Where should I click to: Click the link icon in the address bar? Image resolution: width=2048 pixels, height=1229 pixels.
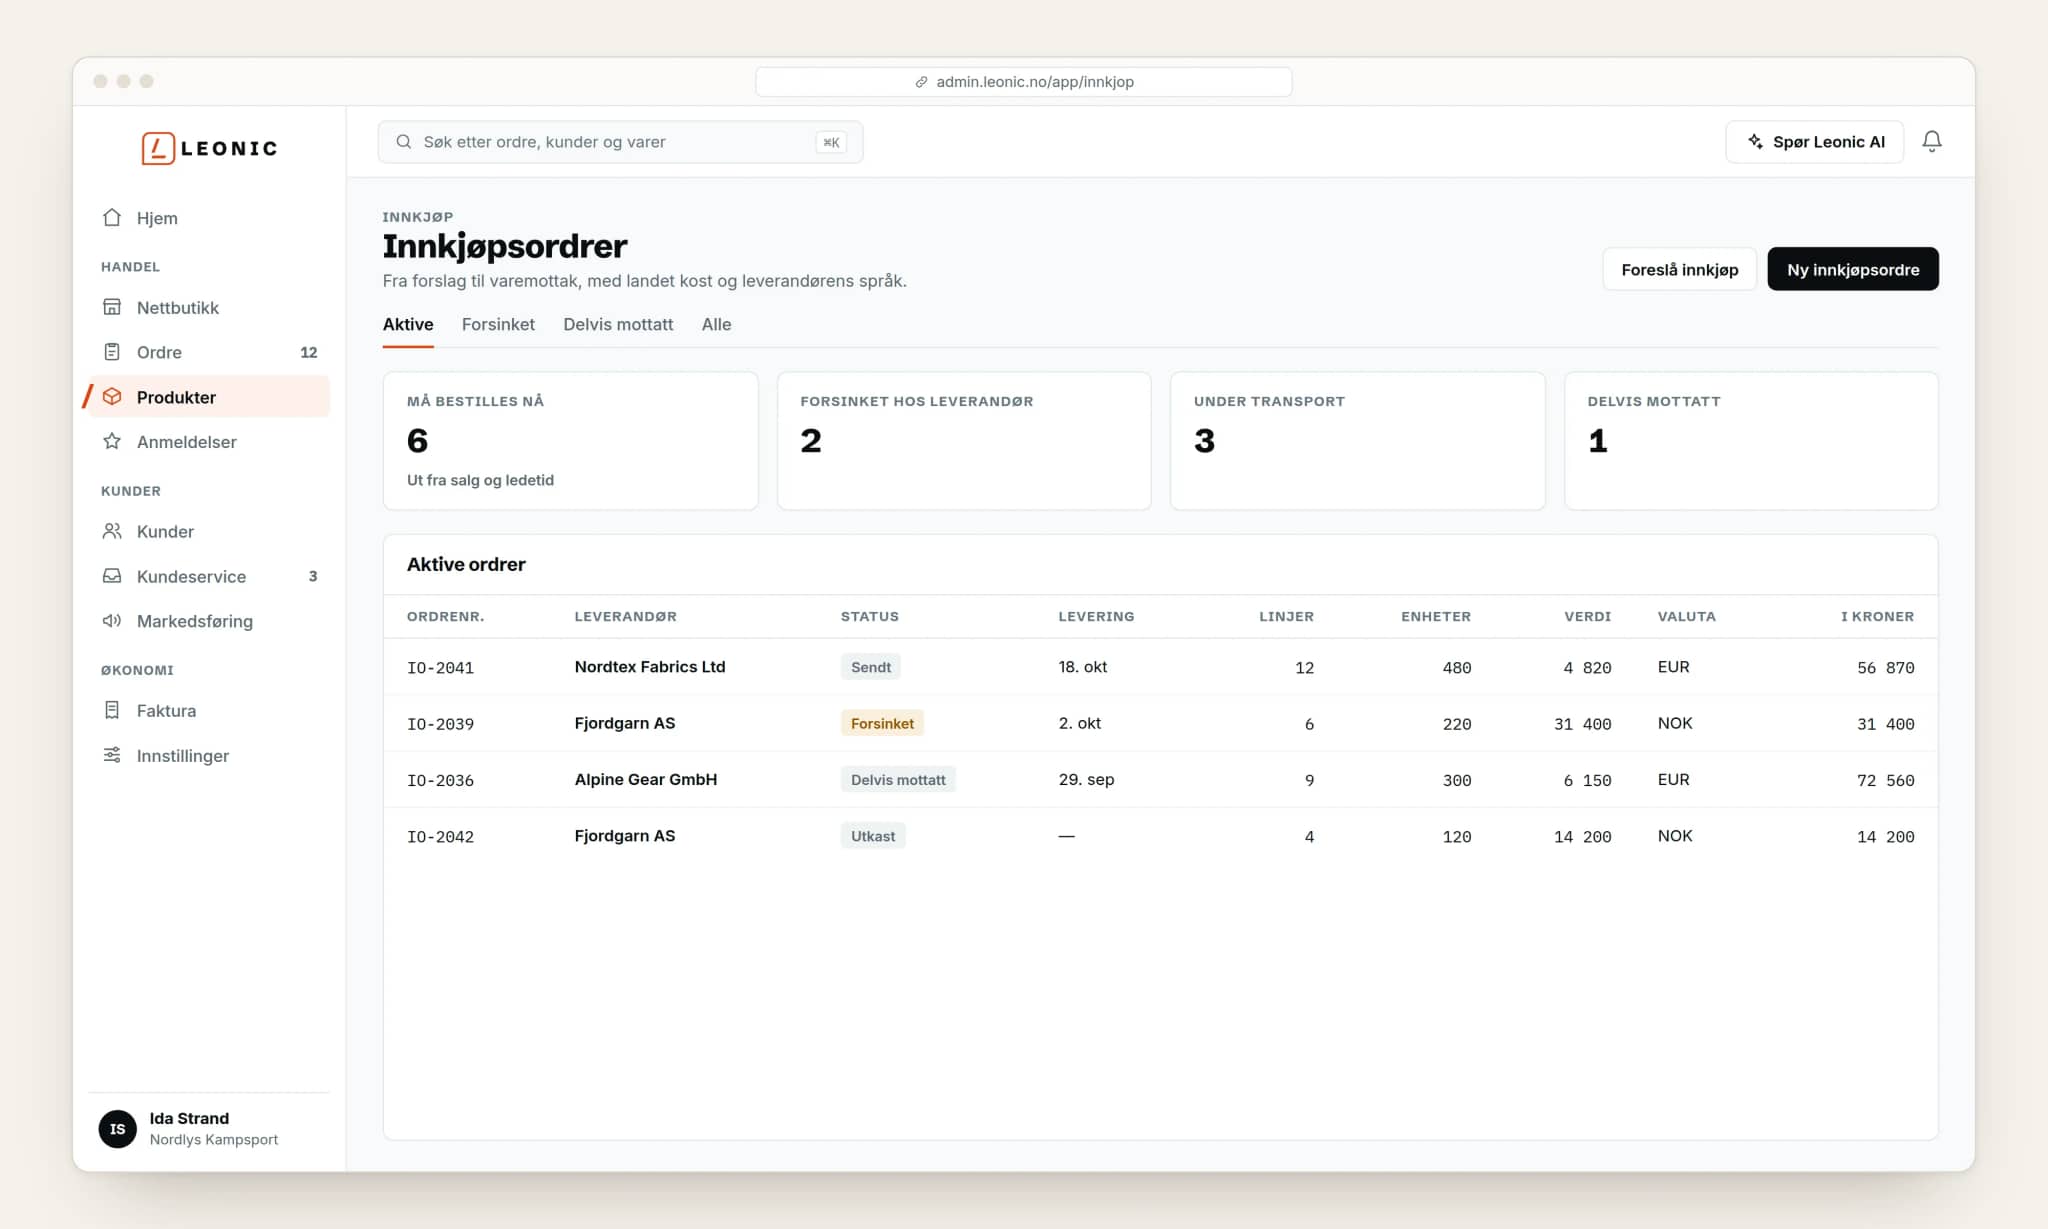pyautogui.click(x=921, y=82)
